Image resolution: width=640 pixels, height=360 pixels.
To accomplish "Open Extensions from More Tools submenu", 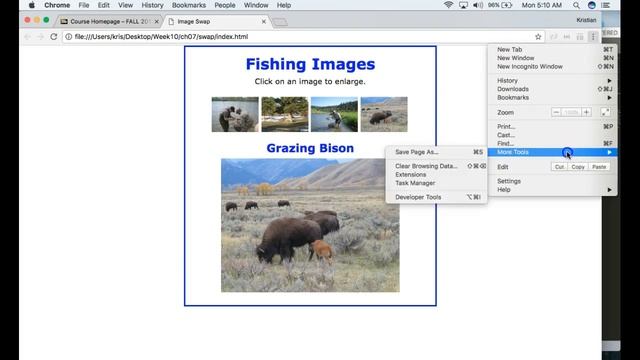I will [436, 175].
